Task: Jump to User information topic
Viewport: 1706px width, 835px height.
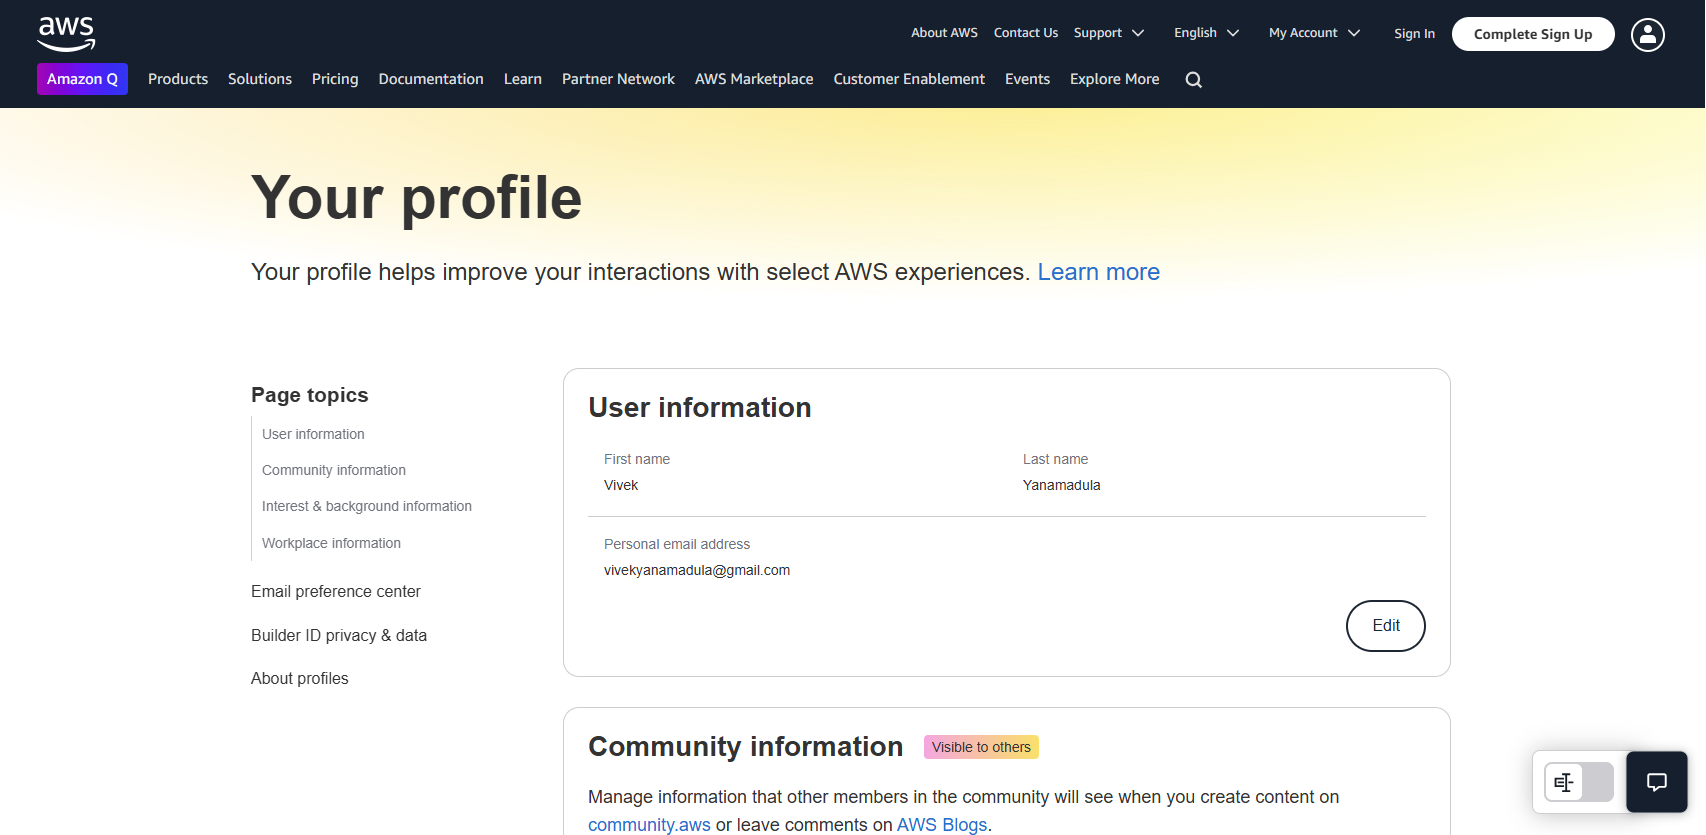Action: click(313, 434)
